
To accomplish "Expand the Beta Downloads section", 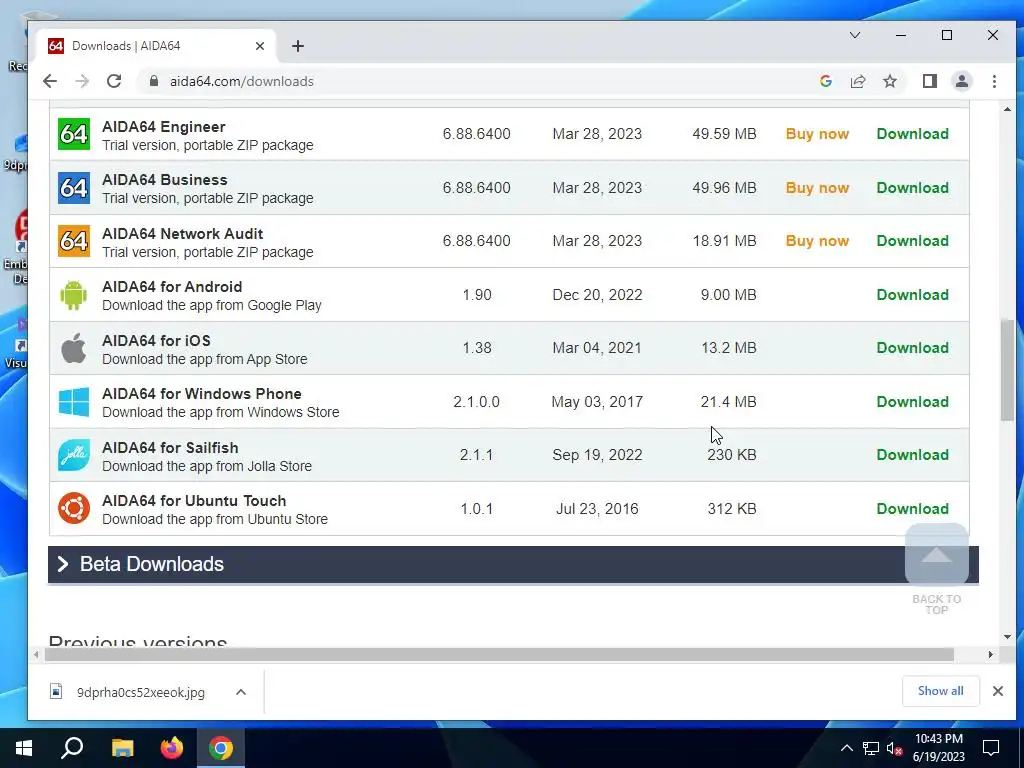I will [513, 564].
